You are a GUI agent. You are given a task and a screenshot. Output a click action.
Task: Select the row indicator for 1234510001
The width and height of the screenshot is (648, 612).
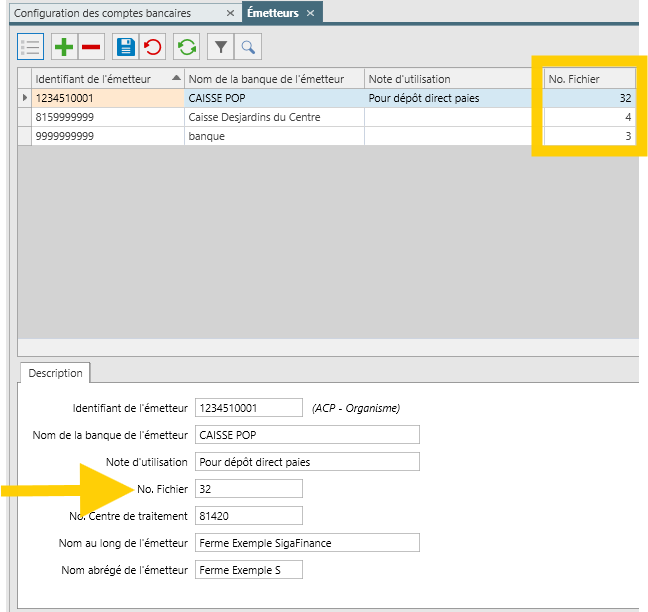click(x=25, y=98)
